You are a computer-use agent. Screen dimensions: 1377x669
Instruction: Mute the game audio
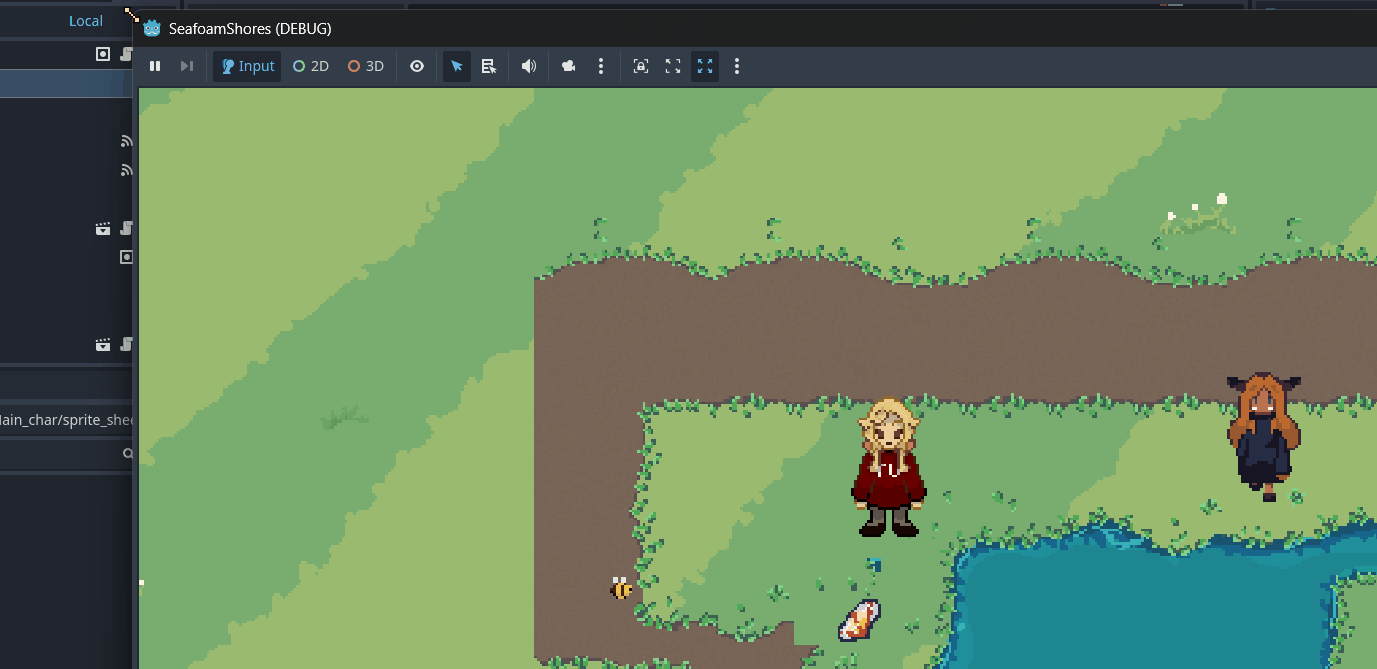[528, 66]
